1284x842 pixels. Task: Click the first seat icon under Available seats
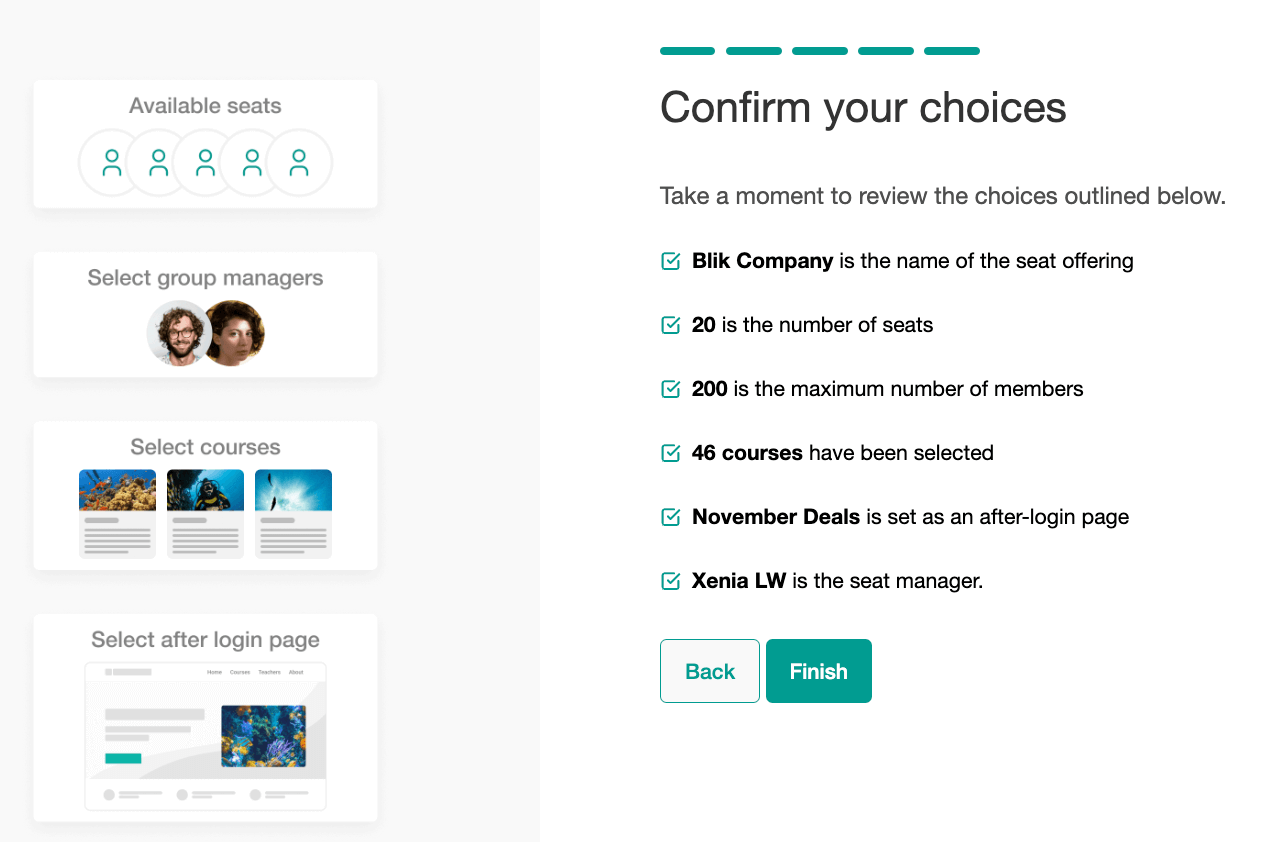112,163
